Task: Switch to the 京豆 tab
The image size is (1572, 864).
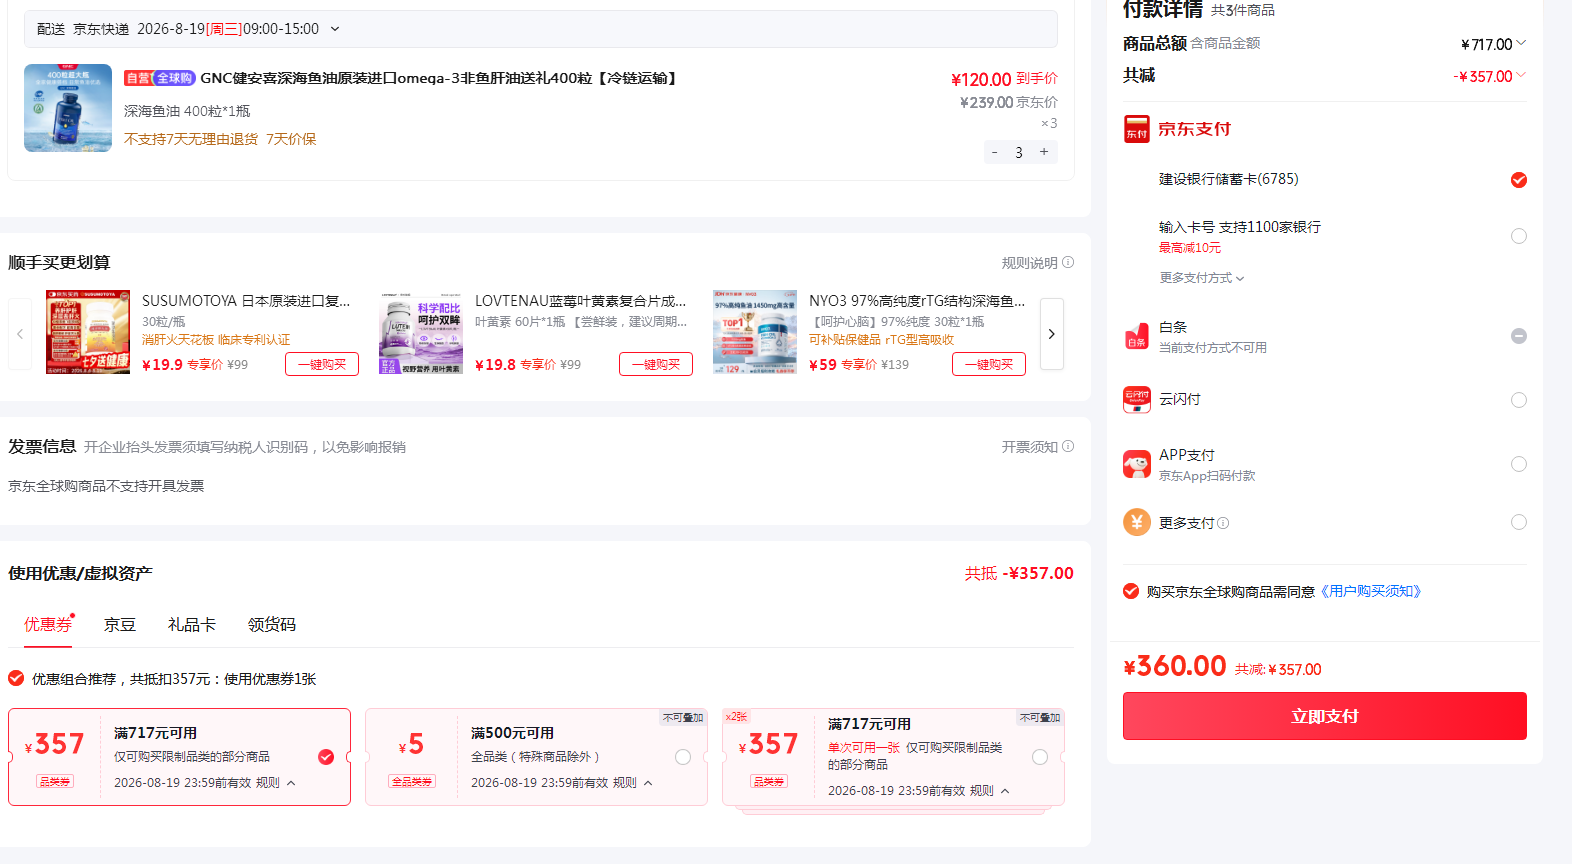Action: point(120,625)
